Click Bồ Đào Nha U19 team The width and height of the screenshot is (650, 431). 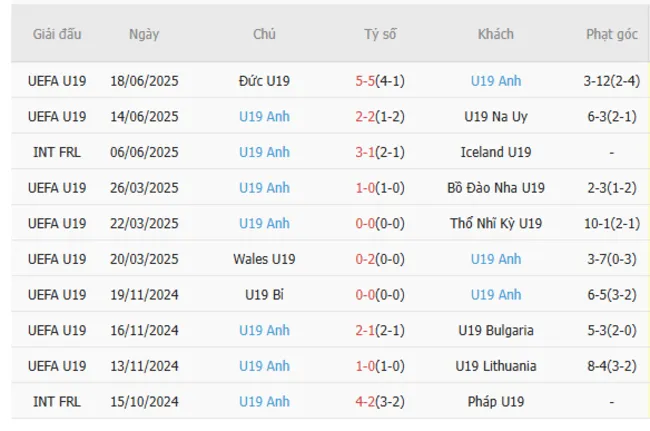click(x=496, y=186)
